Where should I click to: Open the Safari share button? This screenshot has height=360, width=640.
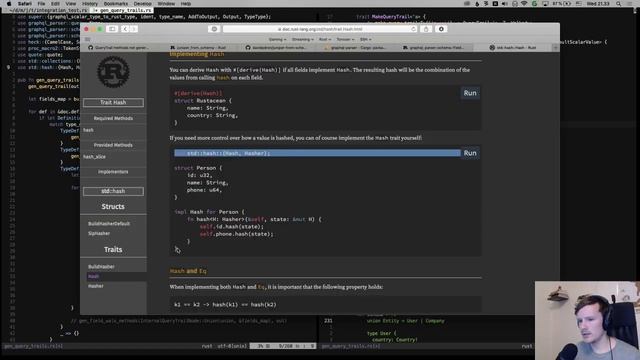(x=426, y=29)
